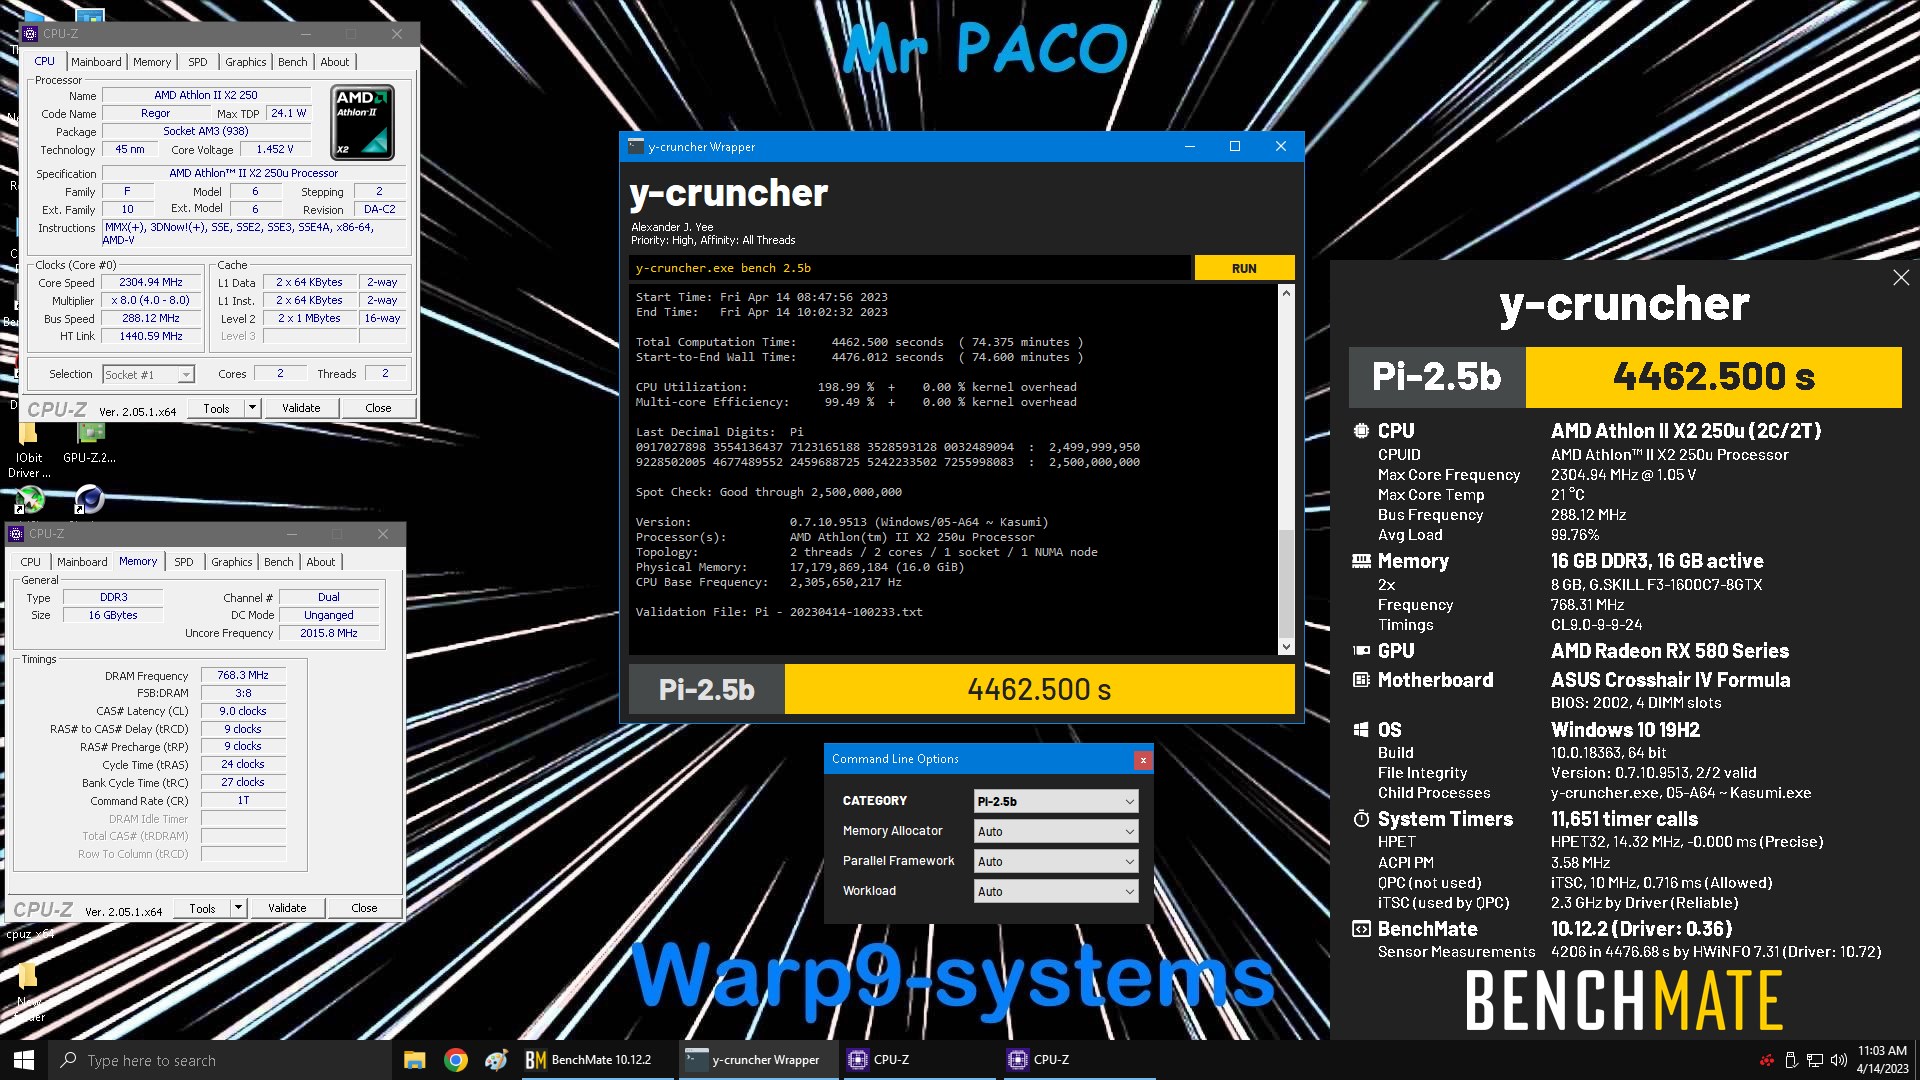The width and height of the screenshot is (1920, 1080).
Task: Click the yellow 4462.500 s result bar in wrapper
Action: coord(1039,689)
